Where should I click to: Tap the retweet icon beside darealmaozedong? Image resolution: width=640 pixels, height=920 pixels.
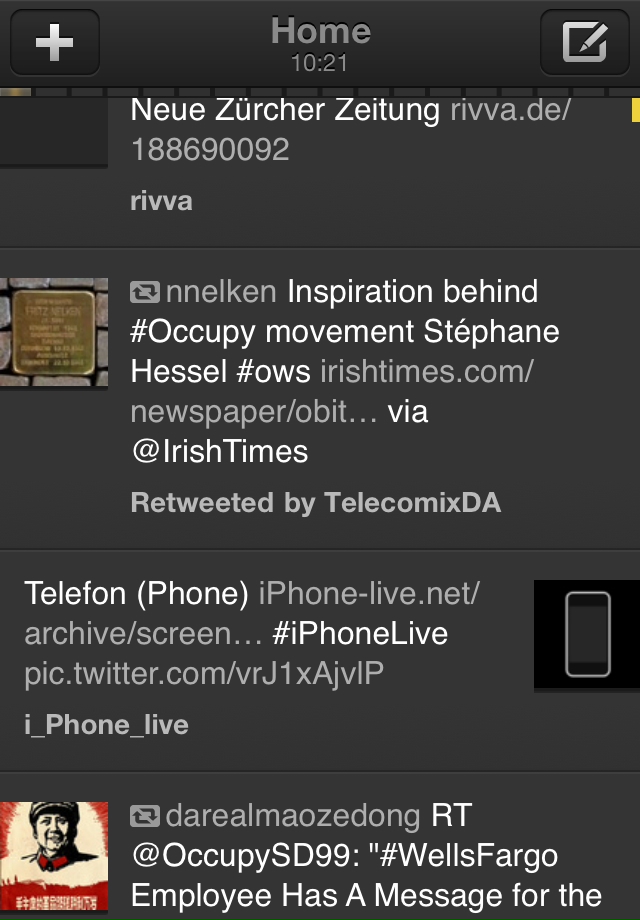(x=145, y=816)
